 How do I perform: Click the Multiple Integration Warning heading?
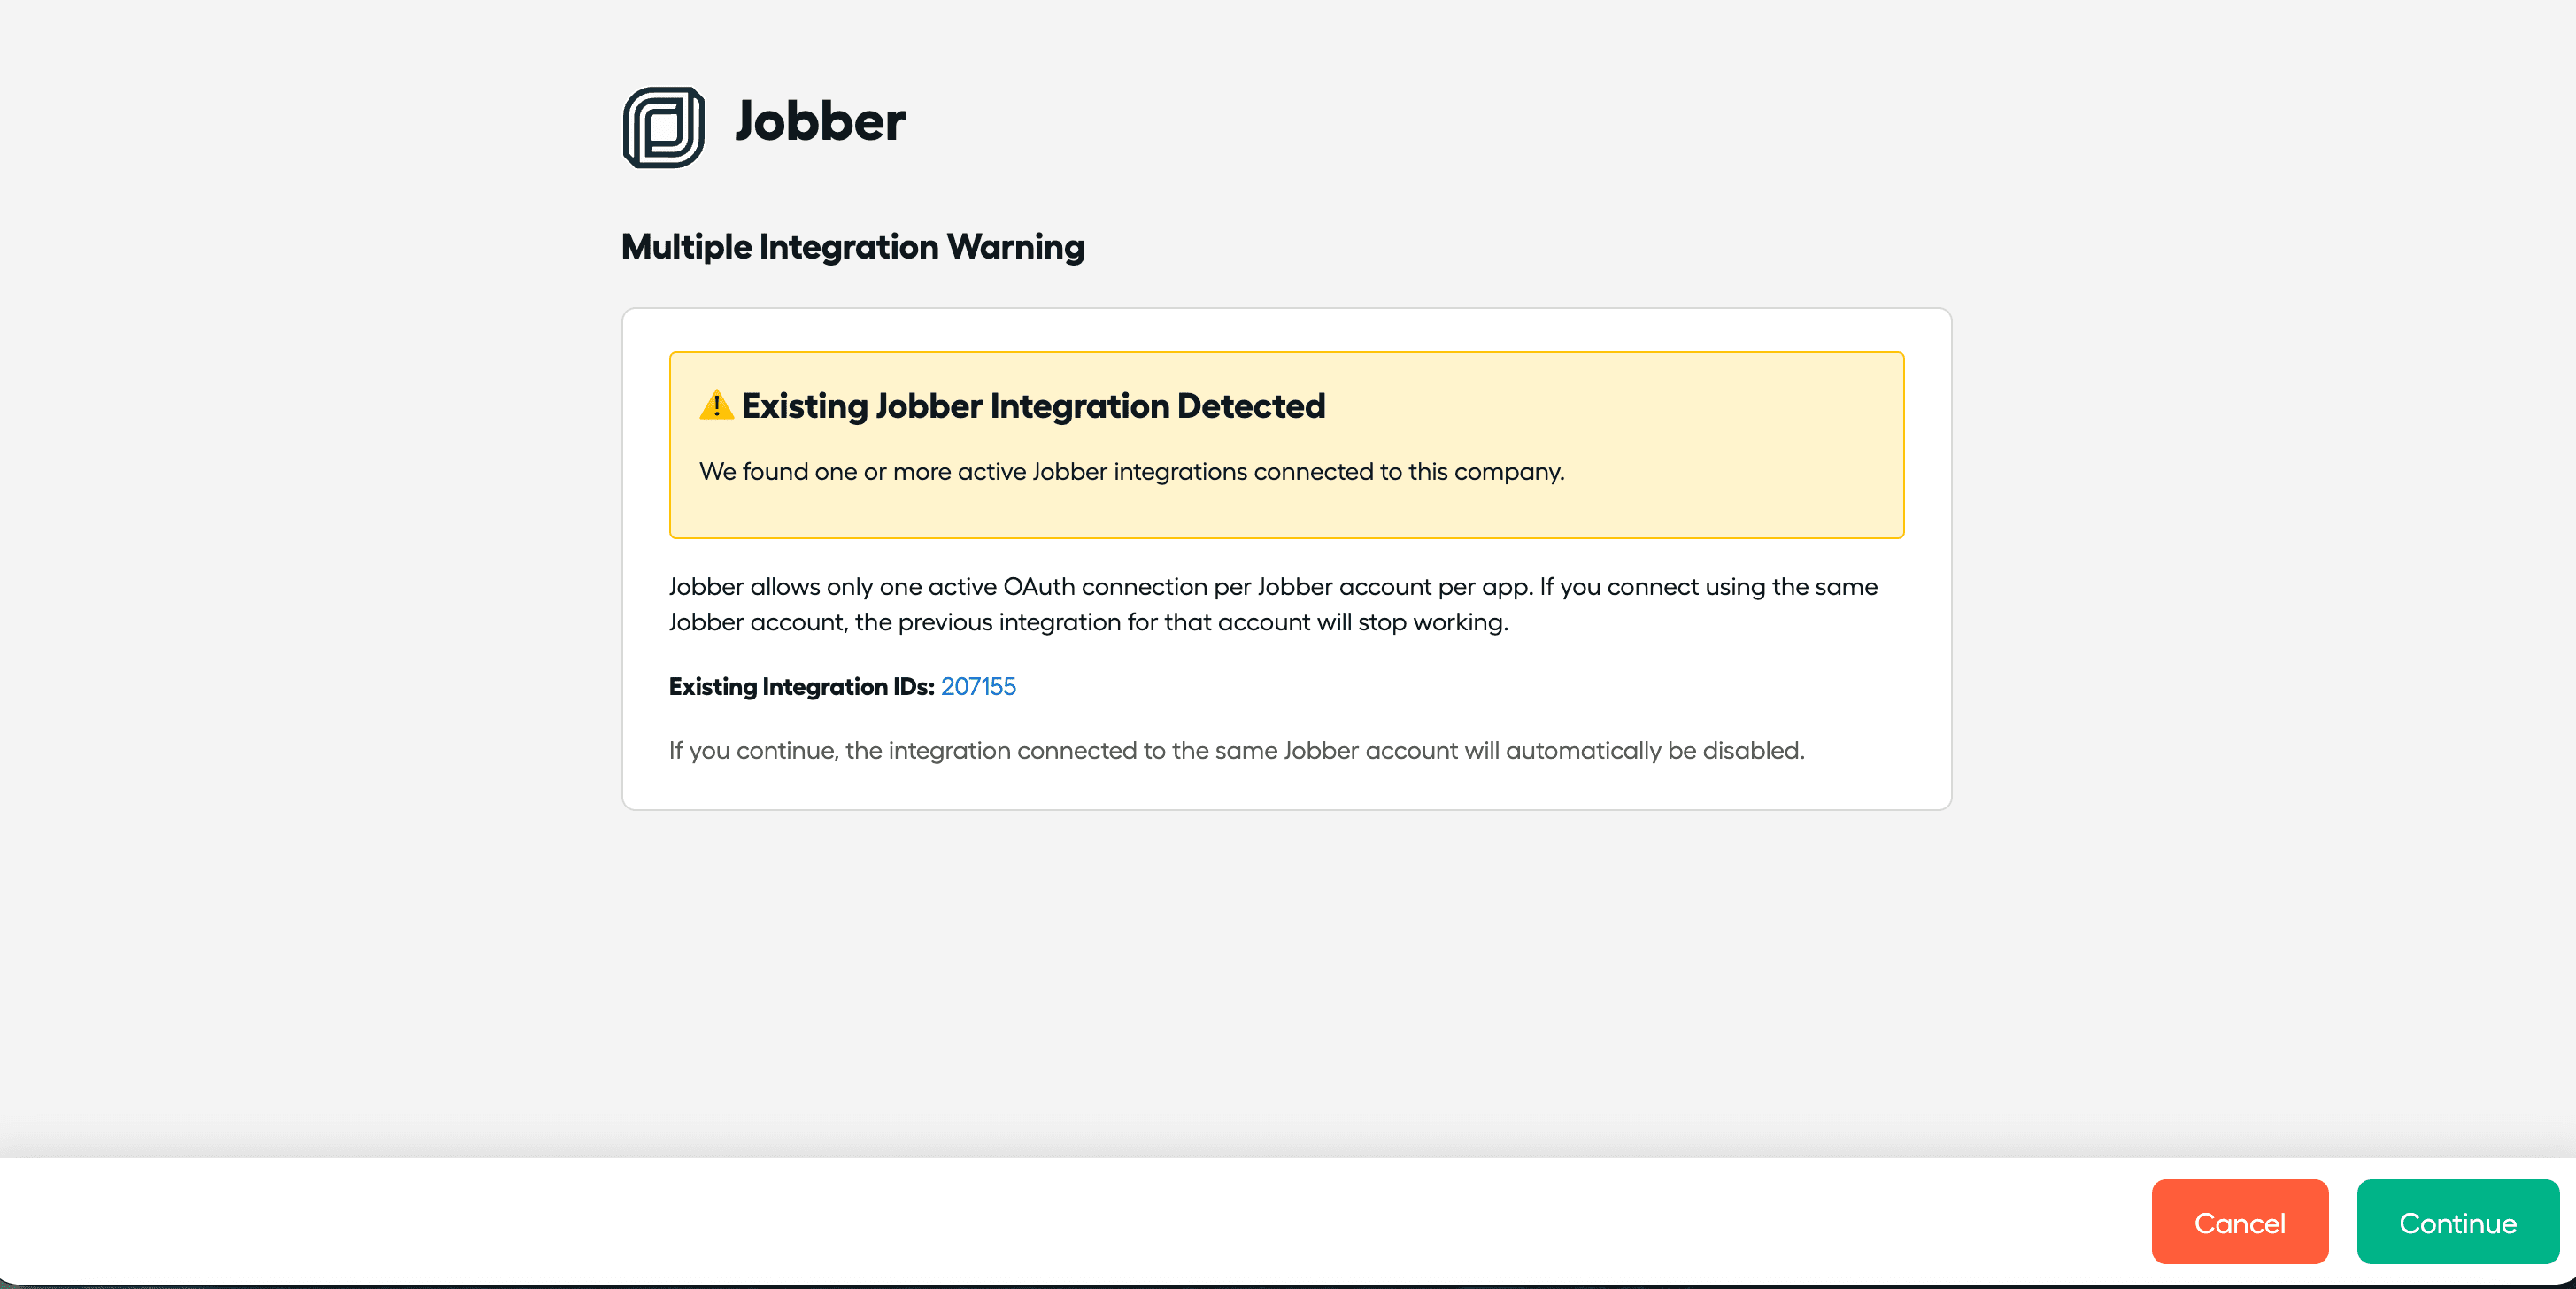pyautogui.click(x=852, y=246)
